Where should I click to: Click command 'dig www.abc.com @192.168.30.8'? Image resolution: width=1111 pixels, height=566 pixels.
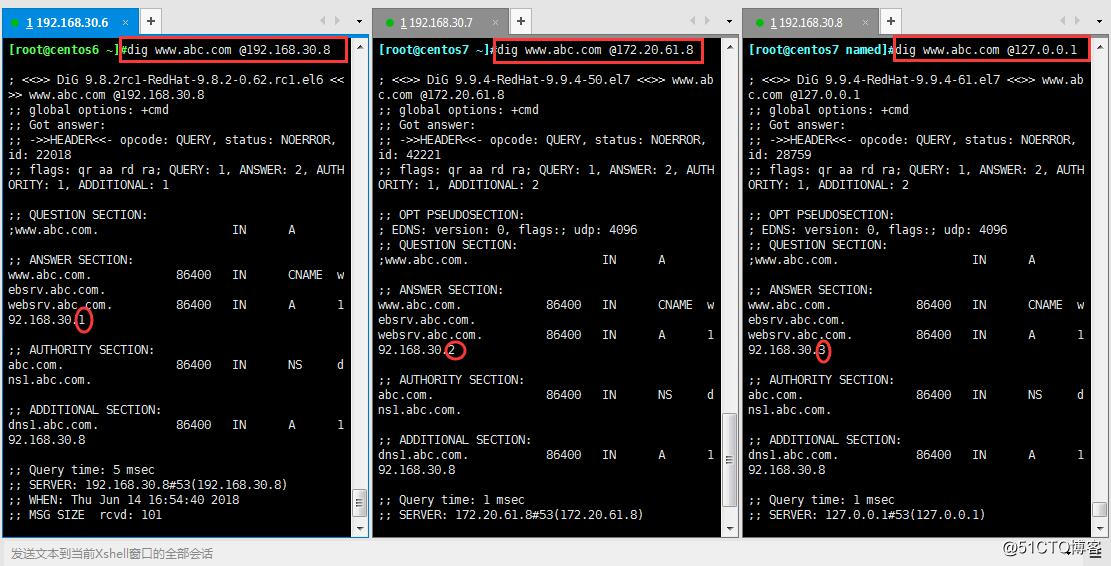229,50
